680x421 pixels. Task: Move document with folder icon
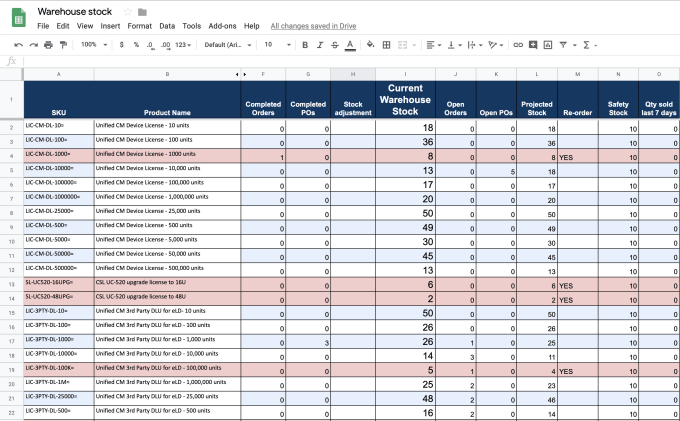point(142,12)
